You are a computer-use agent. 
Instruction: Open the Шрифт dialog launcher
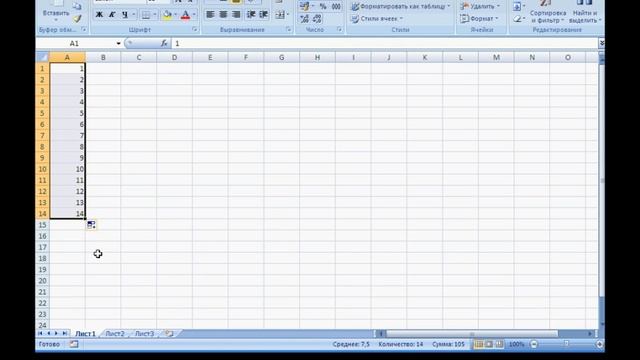194,29
